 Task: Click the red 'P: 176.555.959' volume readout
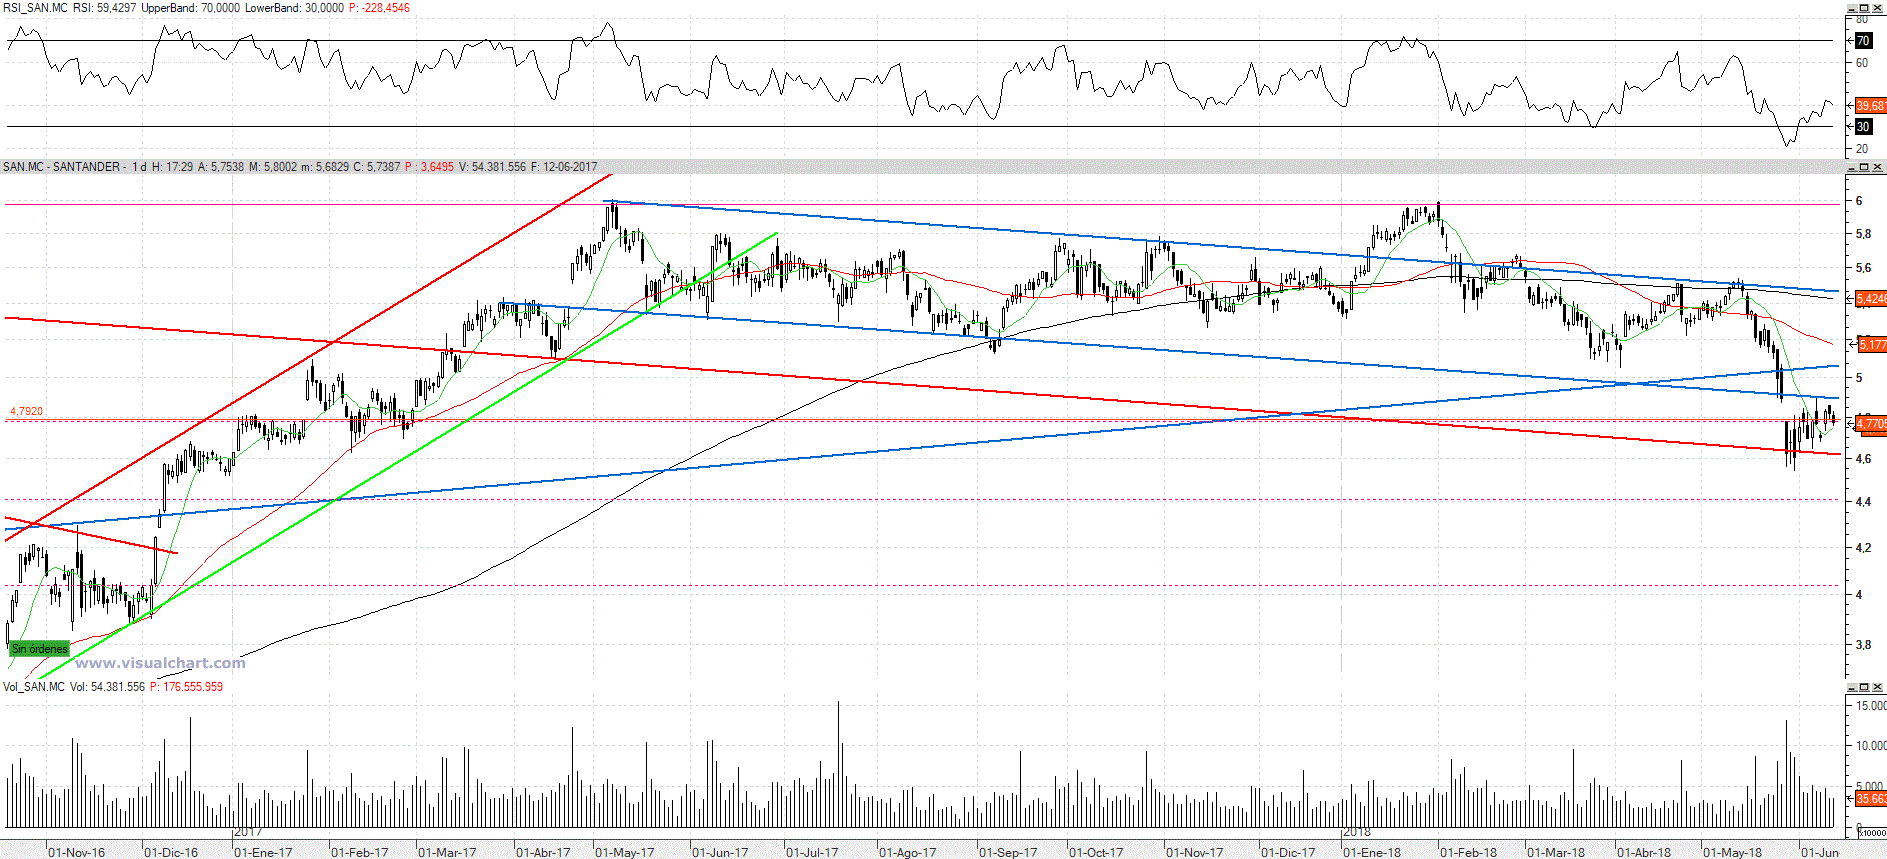coord(186,687)
